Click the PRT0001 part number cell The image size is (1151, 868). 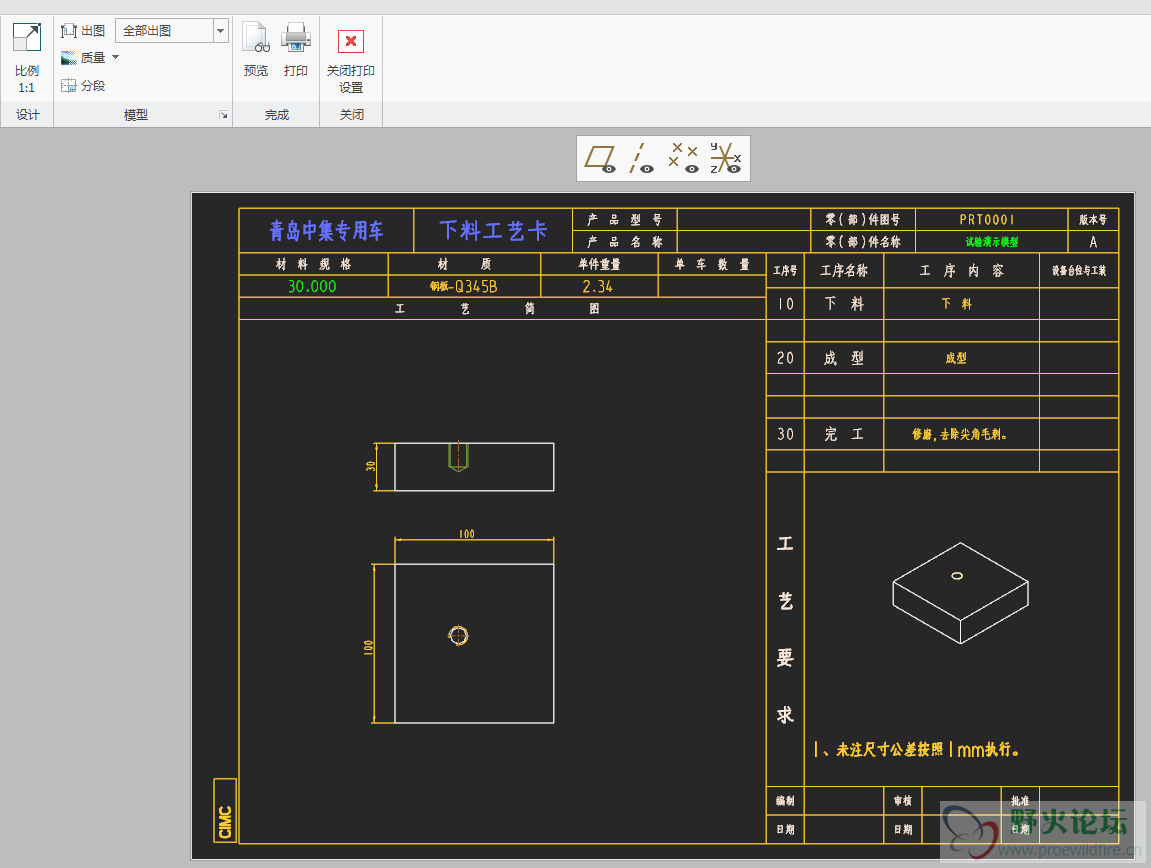[x=992, y=220]
